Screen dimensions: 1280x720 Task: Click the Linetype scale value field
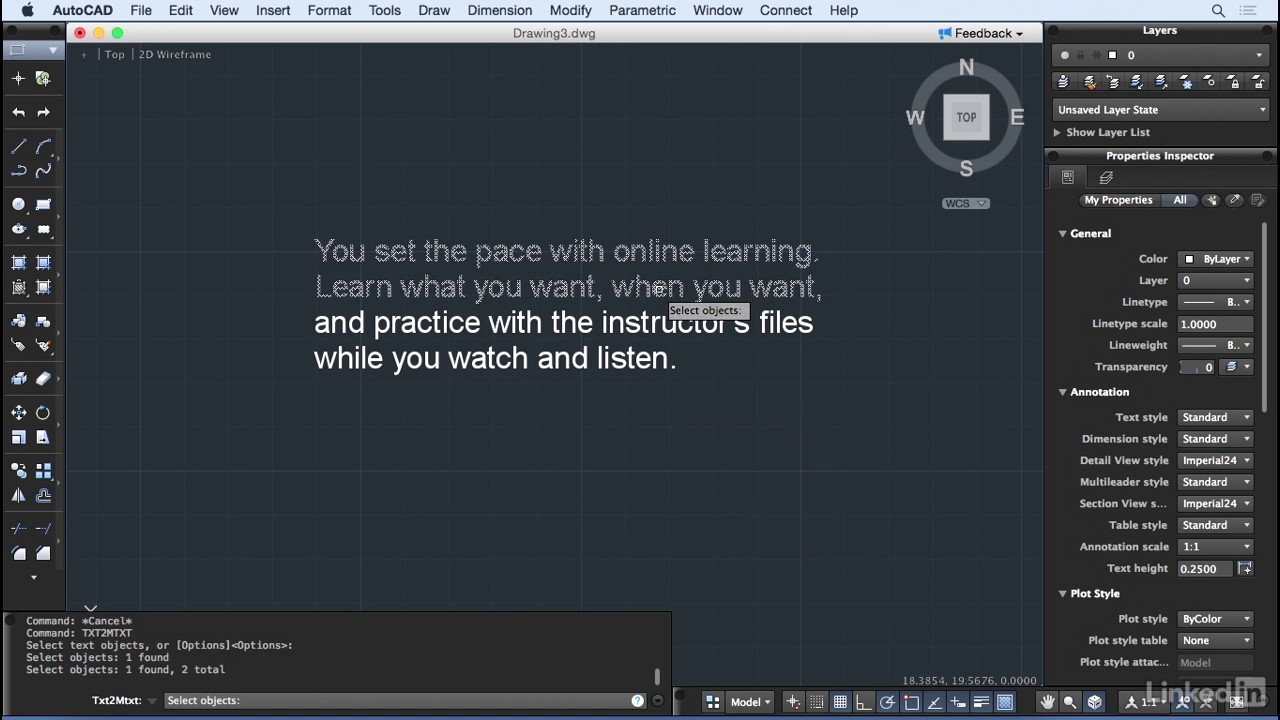point(1215,324)
